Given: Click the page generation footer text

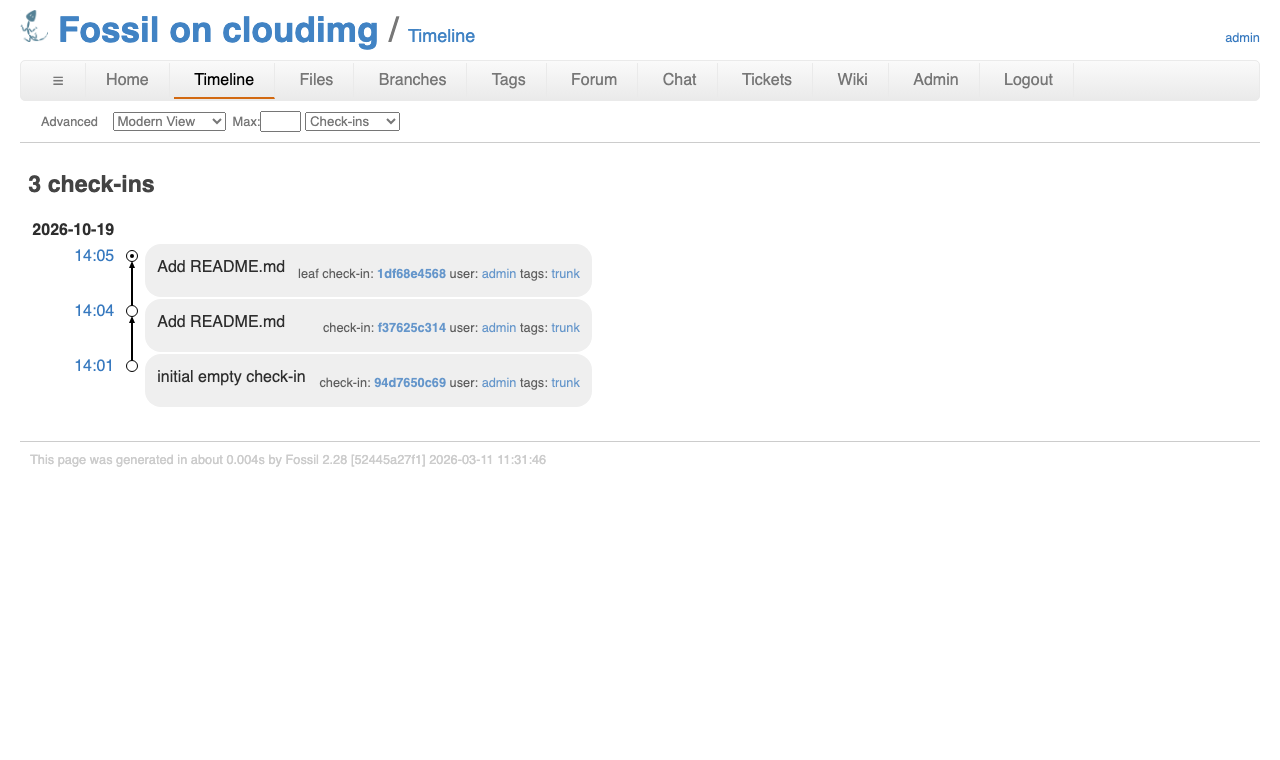Looking at the screenshot, I should click(x=288, y=460).
